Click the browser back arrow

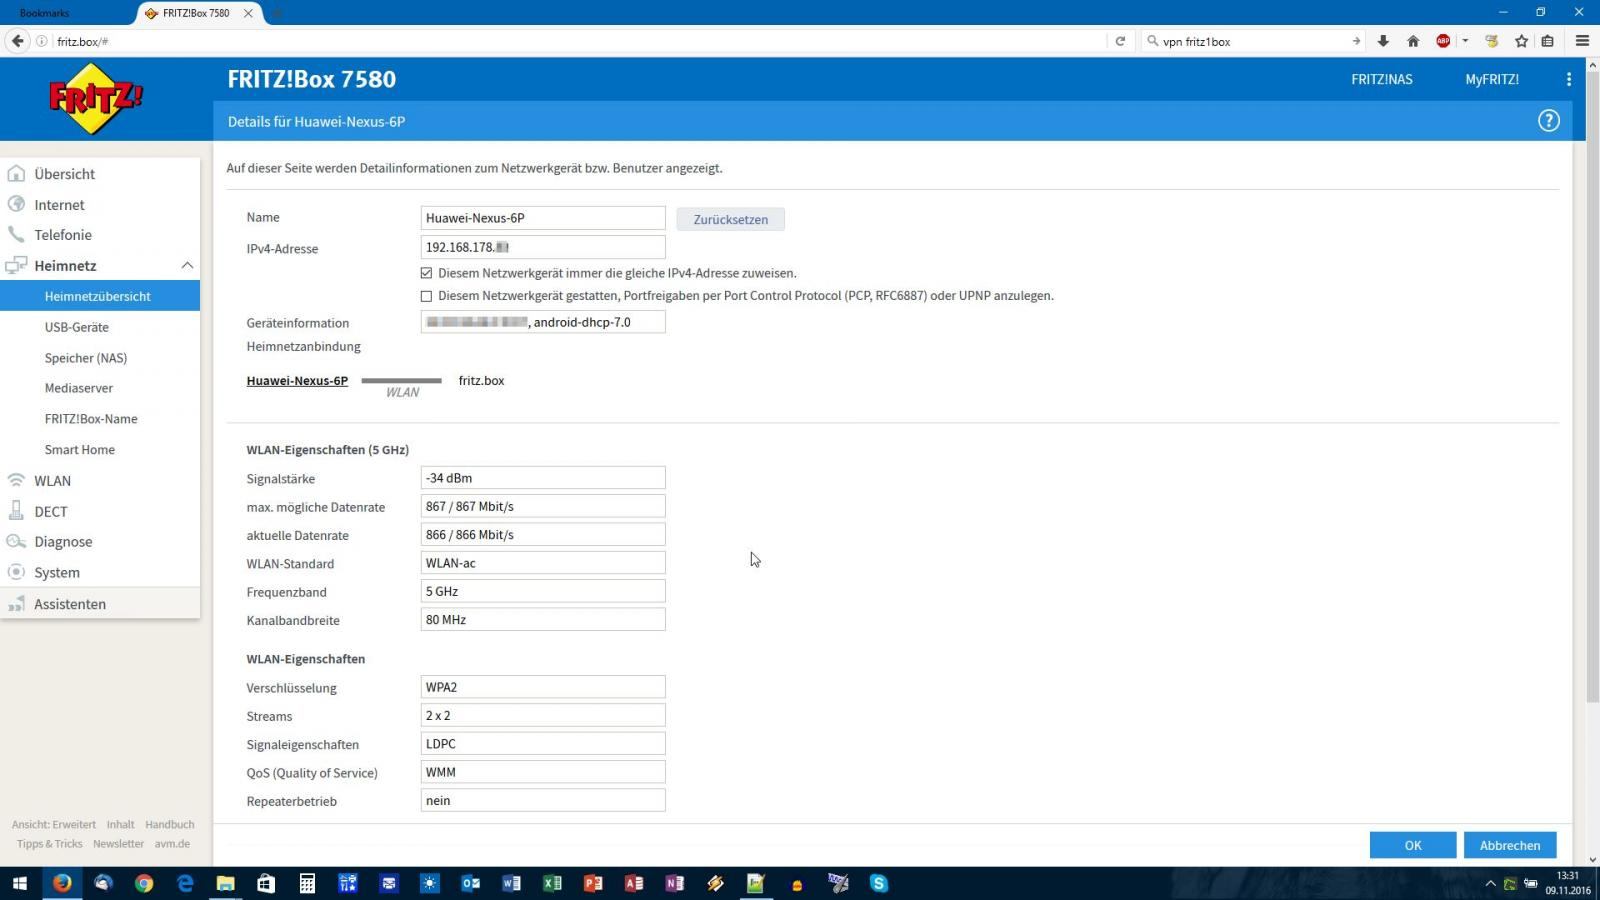pos(17,41)
